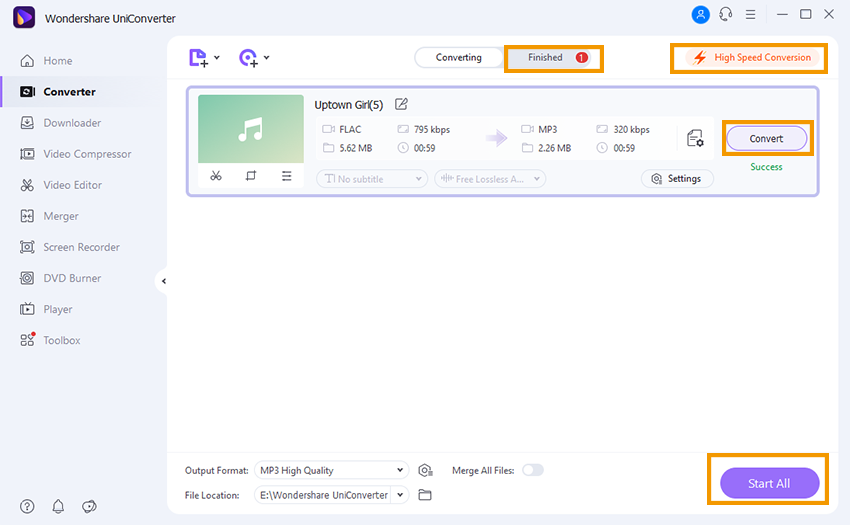
Task: Click the Convert button for Uptown Girl
Action: 766,138
